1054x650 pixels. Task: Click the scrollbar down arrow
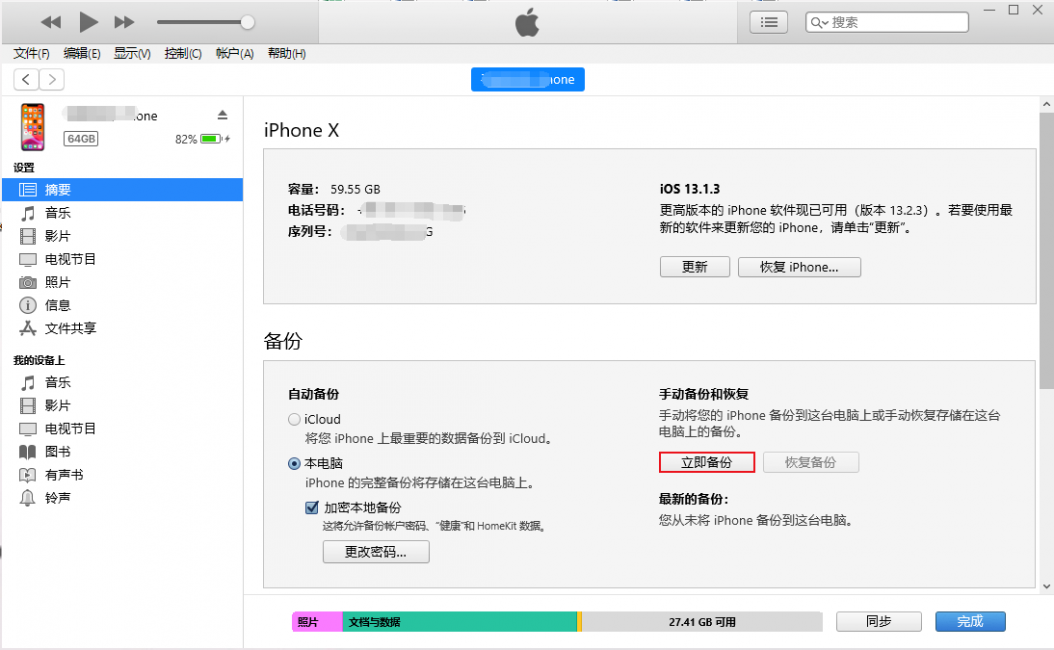pos(1046,586)
